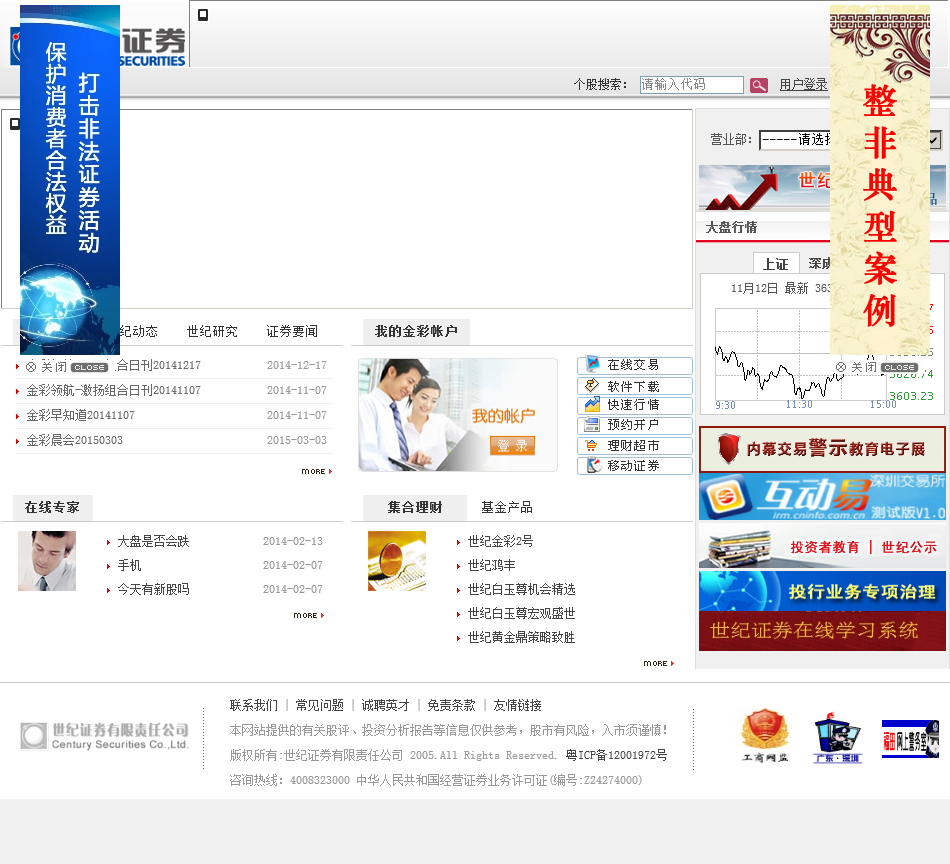Open product 世纪白玉尊宏观盛世
The image size is (950, 864).
click(x=522, y=614)
